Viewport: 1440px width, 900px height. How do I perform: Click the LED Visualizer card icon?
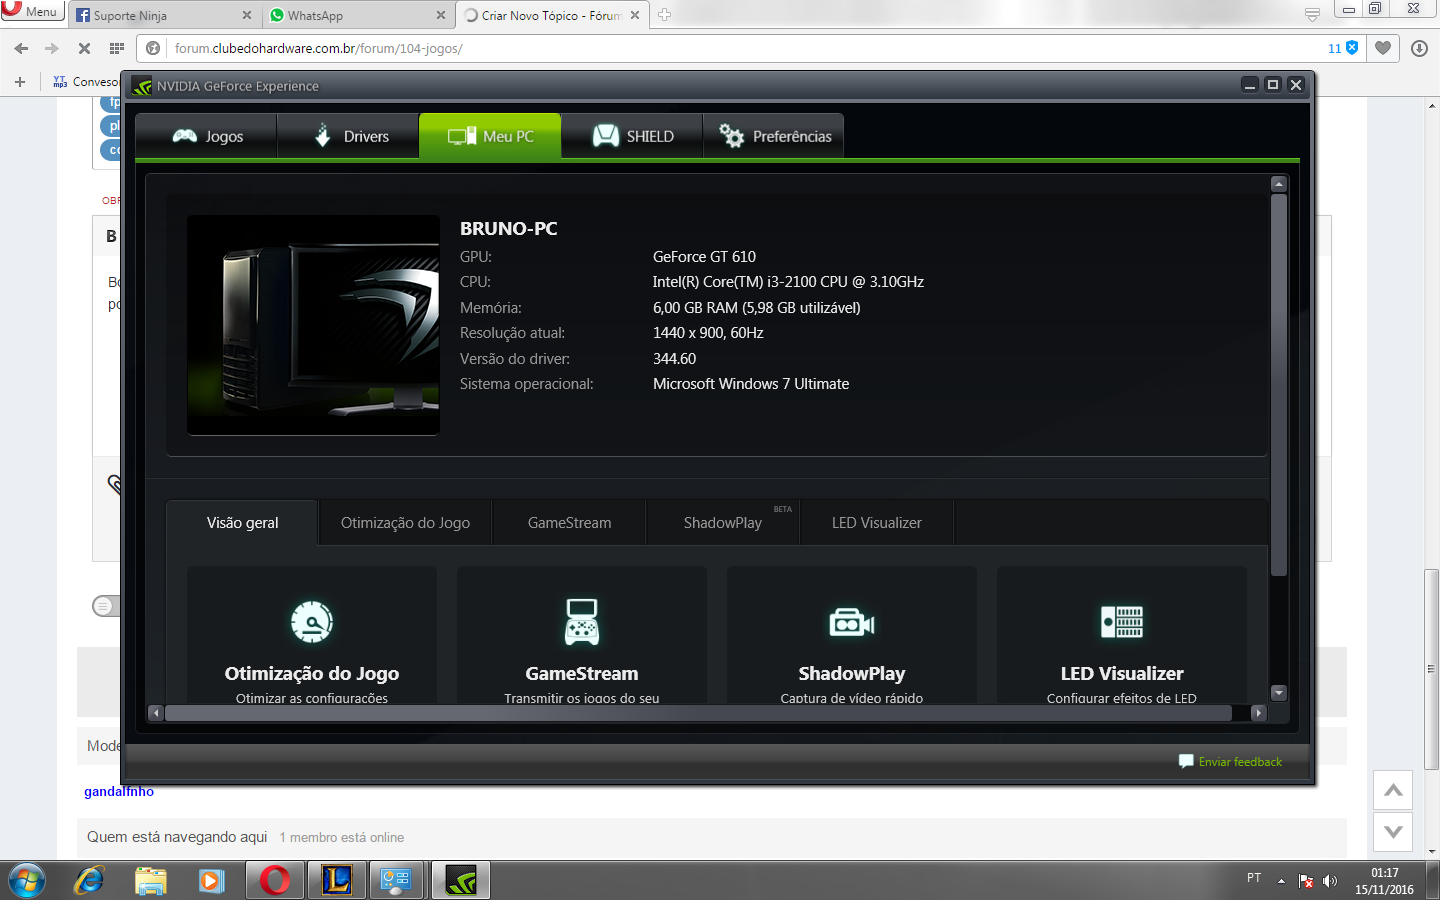[x=1122, y=622]
